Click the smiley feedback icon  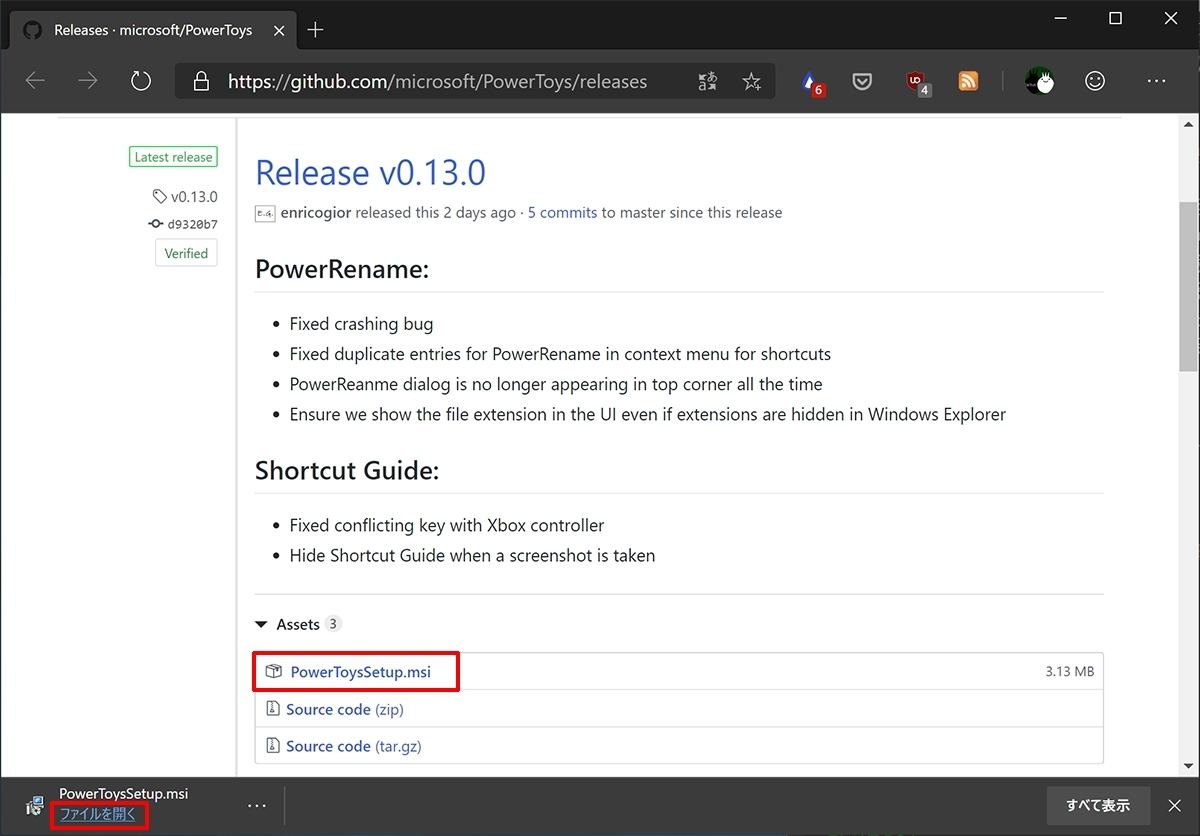click(1095, 81)
